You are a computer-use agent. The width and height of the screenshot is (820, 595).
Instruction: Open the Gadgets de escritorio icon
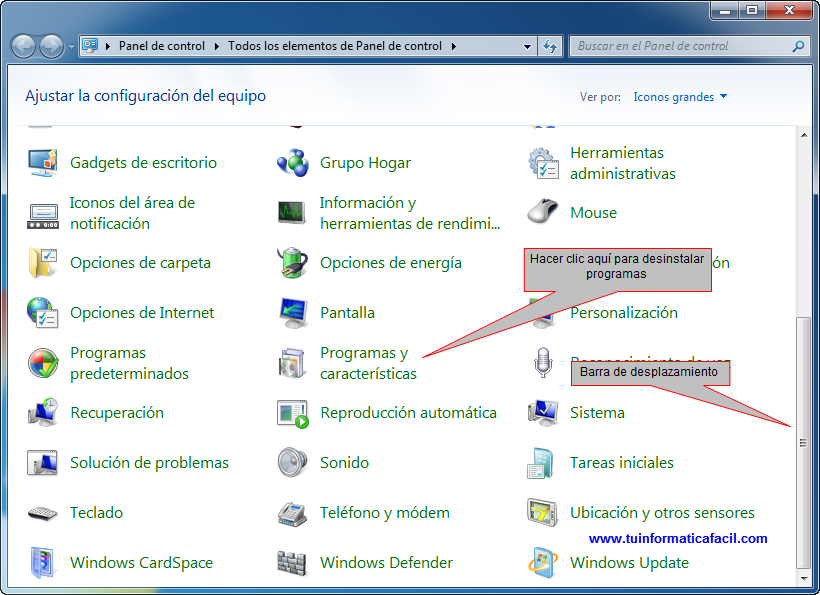(42, 163)
